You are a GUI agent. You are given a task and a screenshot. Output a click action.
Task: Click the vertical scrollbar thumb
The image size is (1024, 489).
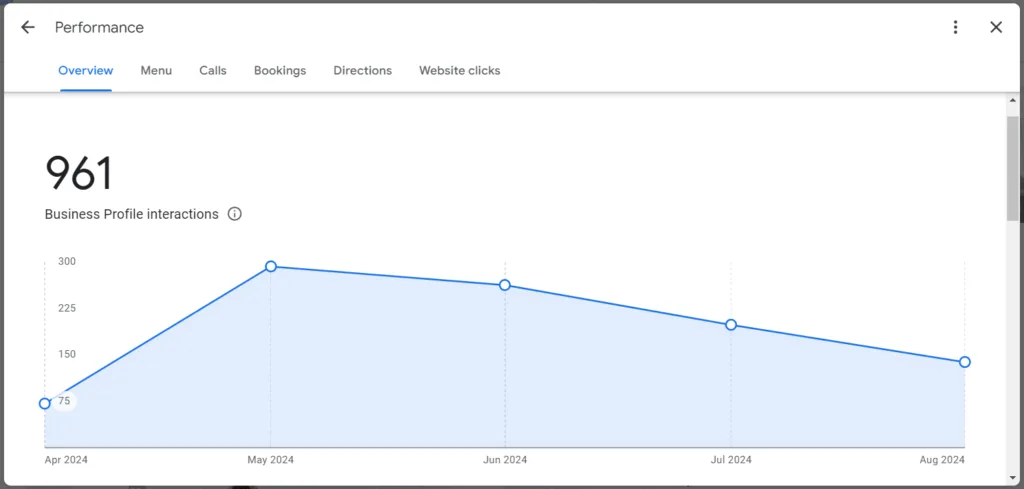[1013, 168]
